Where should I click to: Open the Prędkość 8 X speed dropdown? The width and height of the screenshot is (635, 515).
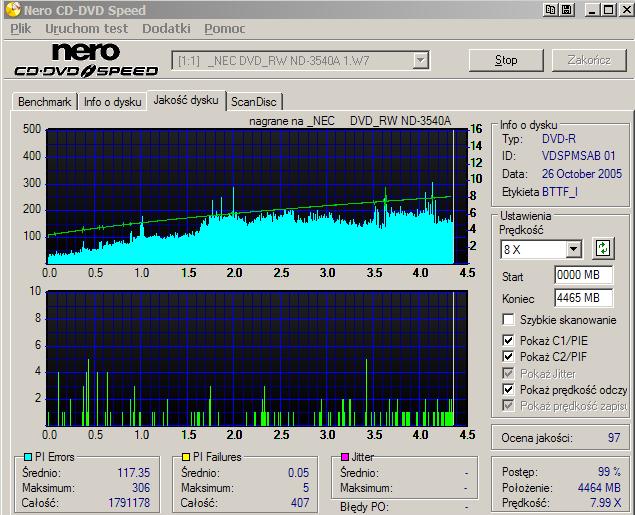tap(573, 249)
